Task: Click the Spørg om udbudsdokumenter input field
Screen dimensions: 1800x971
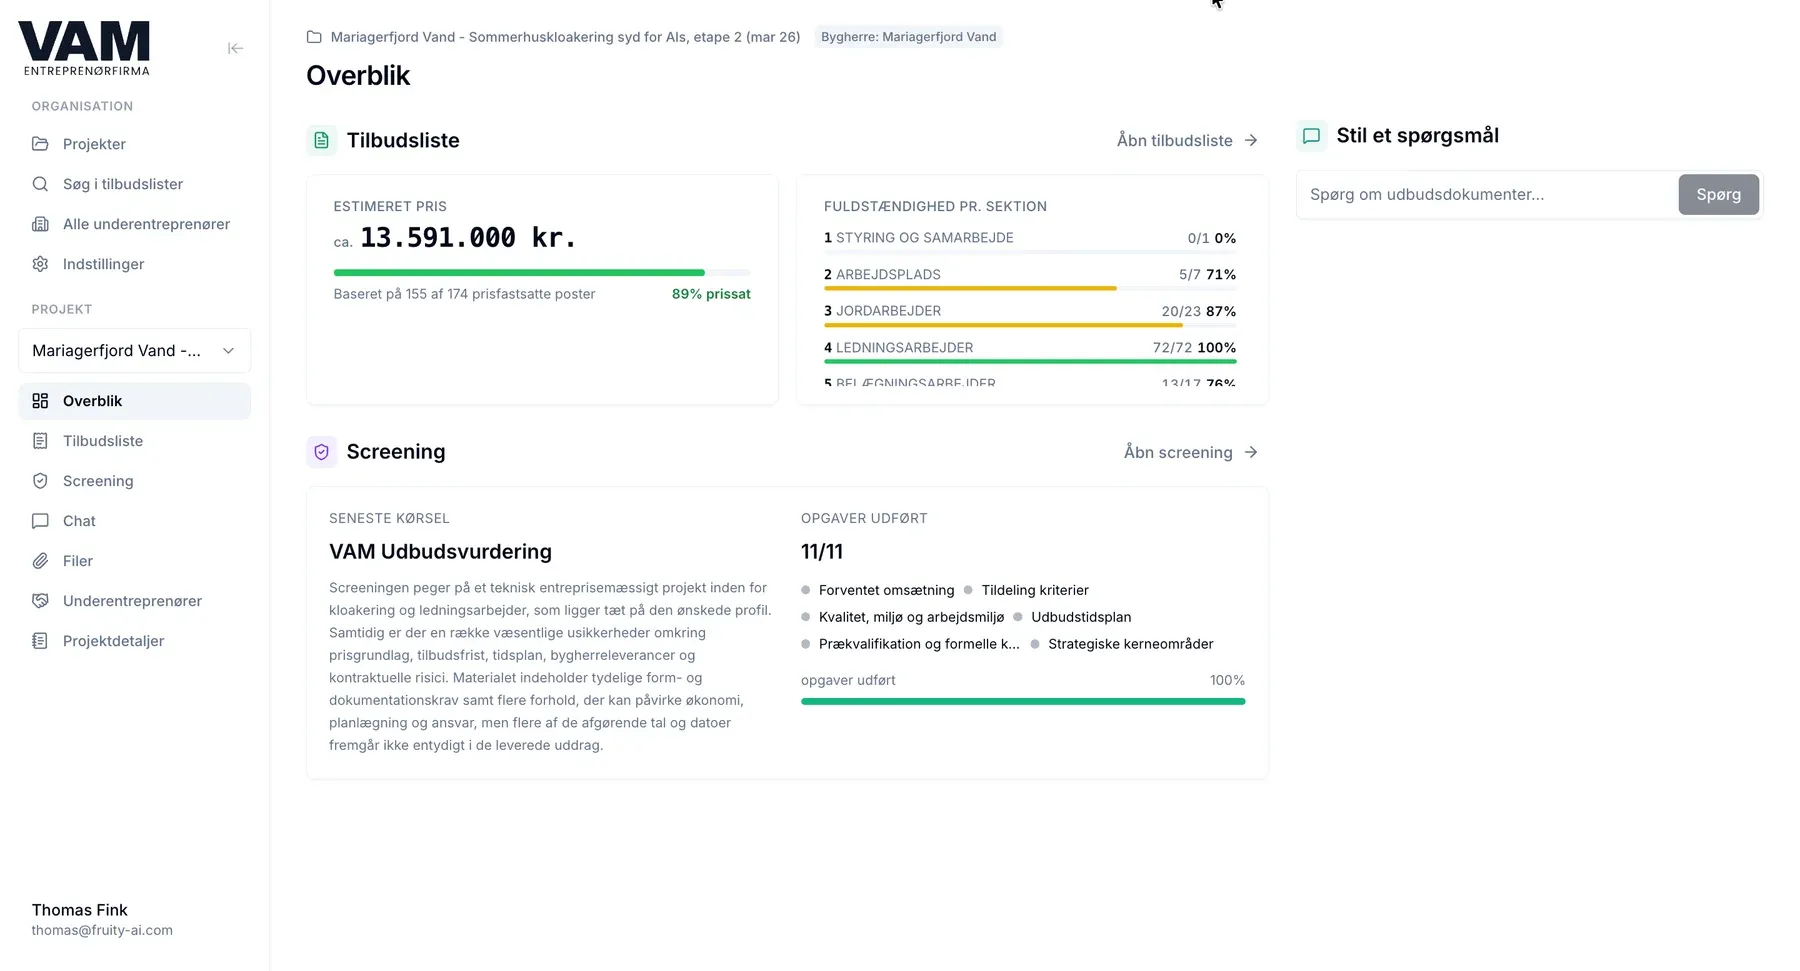Action: pyautogui.click(x=1486, y=194)
